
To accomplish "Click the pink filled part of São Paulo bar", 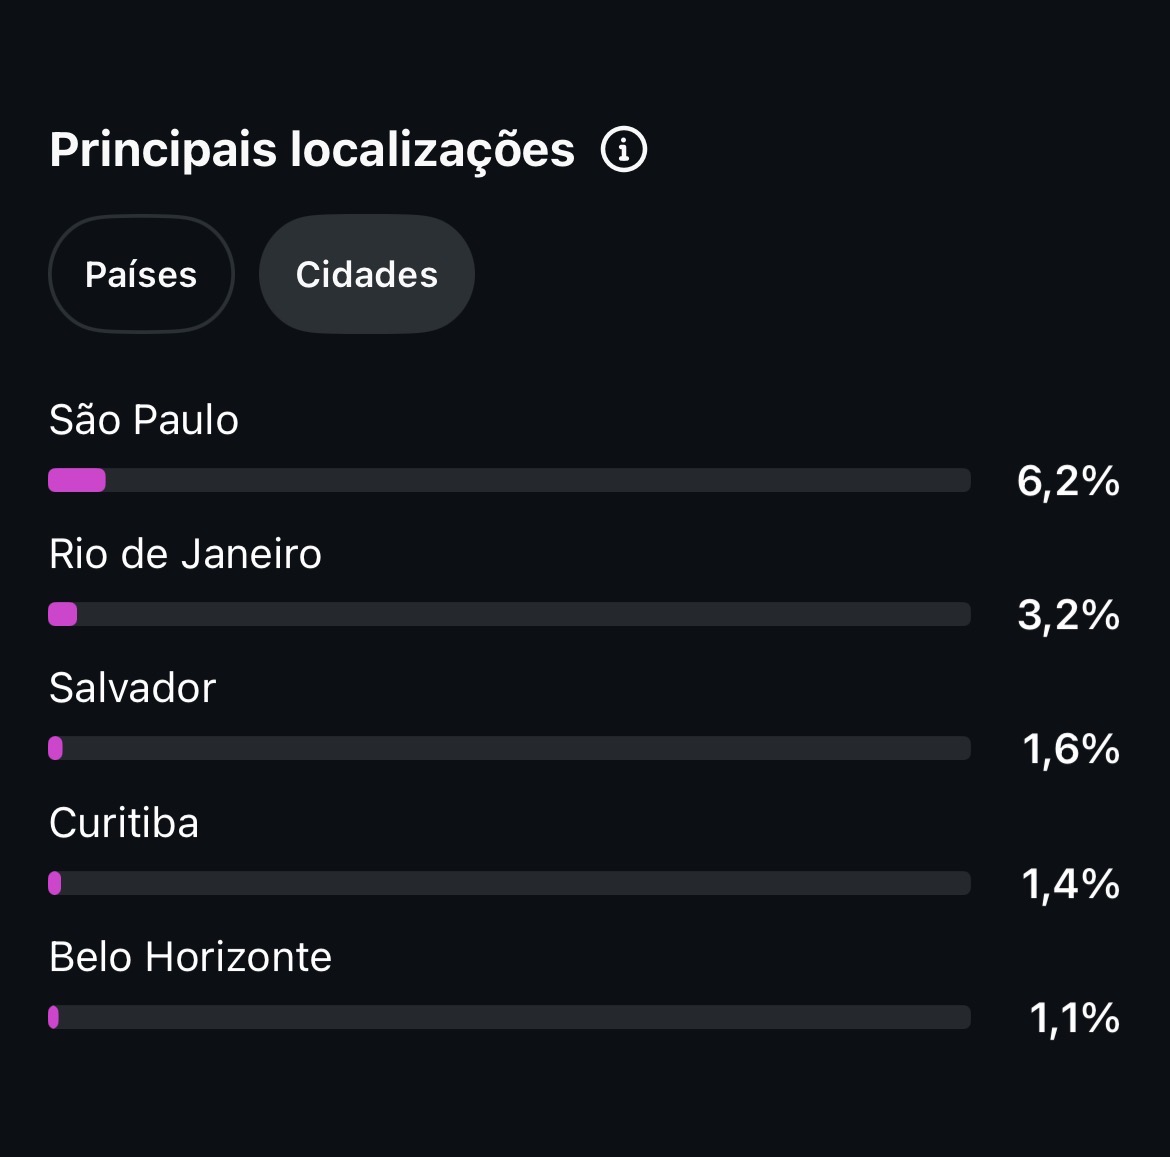I will pyautogui.click(x=77, y=480).
